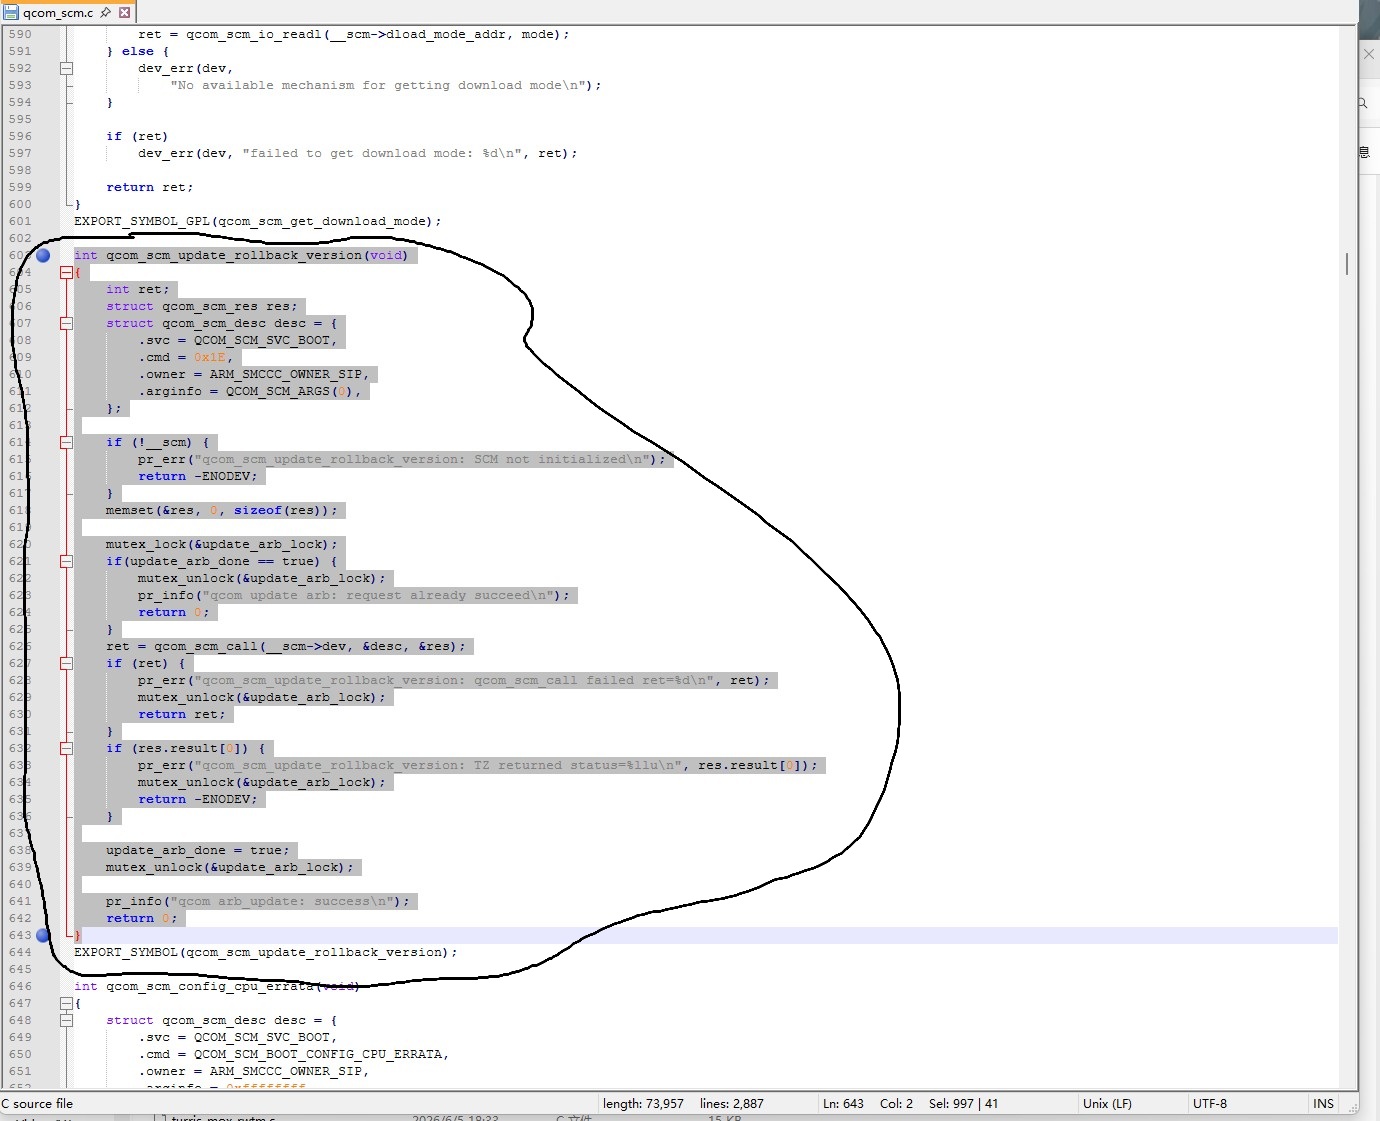1380x1121 pixels.
Task: Click 'lines: 2,887' in status bar
Action: (x=731, y=1104)
